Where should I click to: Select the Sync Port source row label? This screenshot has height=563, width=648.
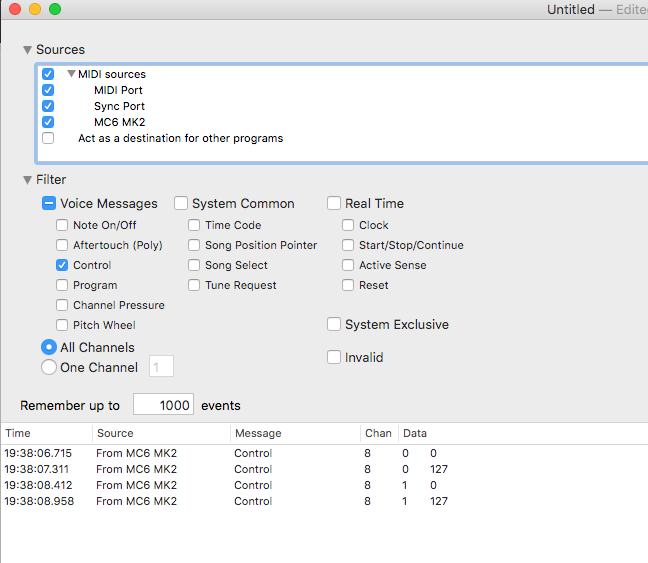(119, 106)
